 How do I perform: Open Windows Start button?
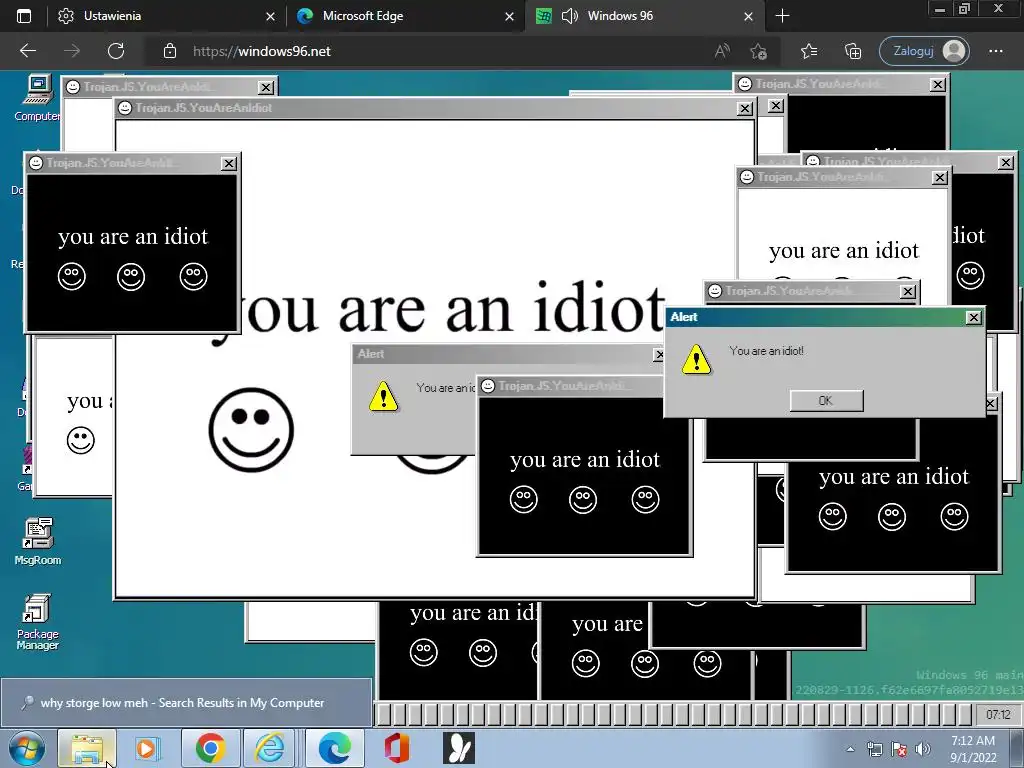tap(27, 748)
